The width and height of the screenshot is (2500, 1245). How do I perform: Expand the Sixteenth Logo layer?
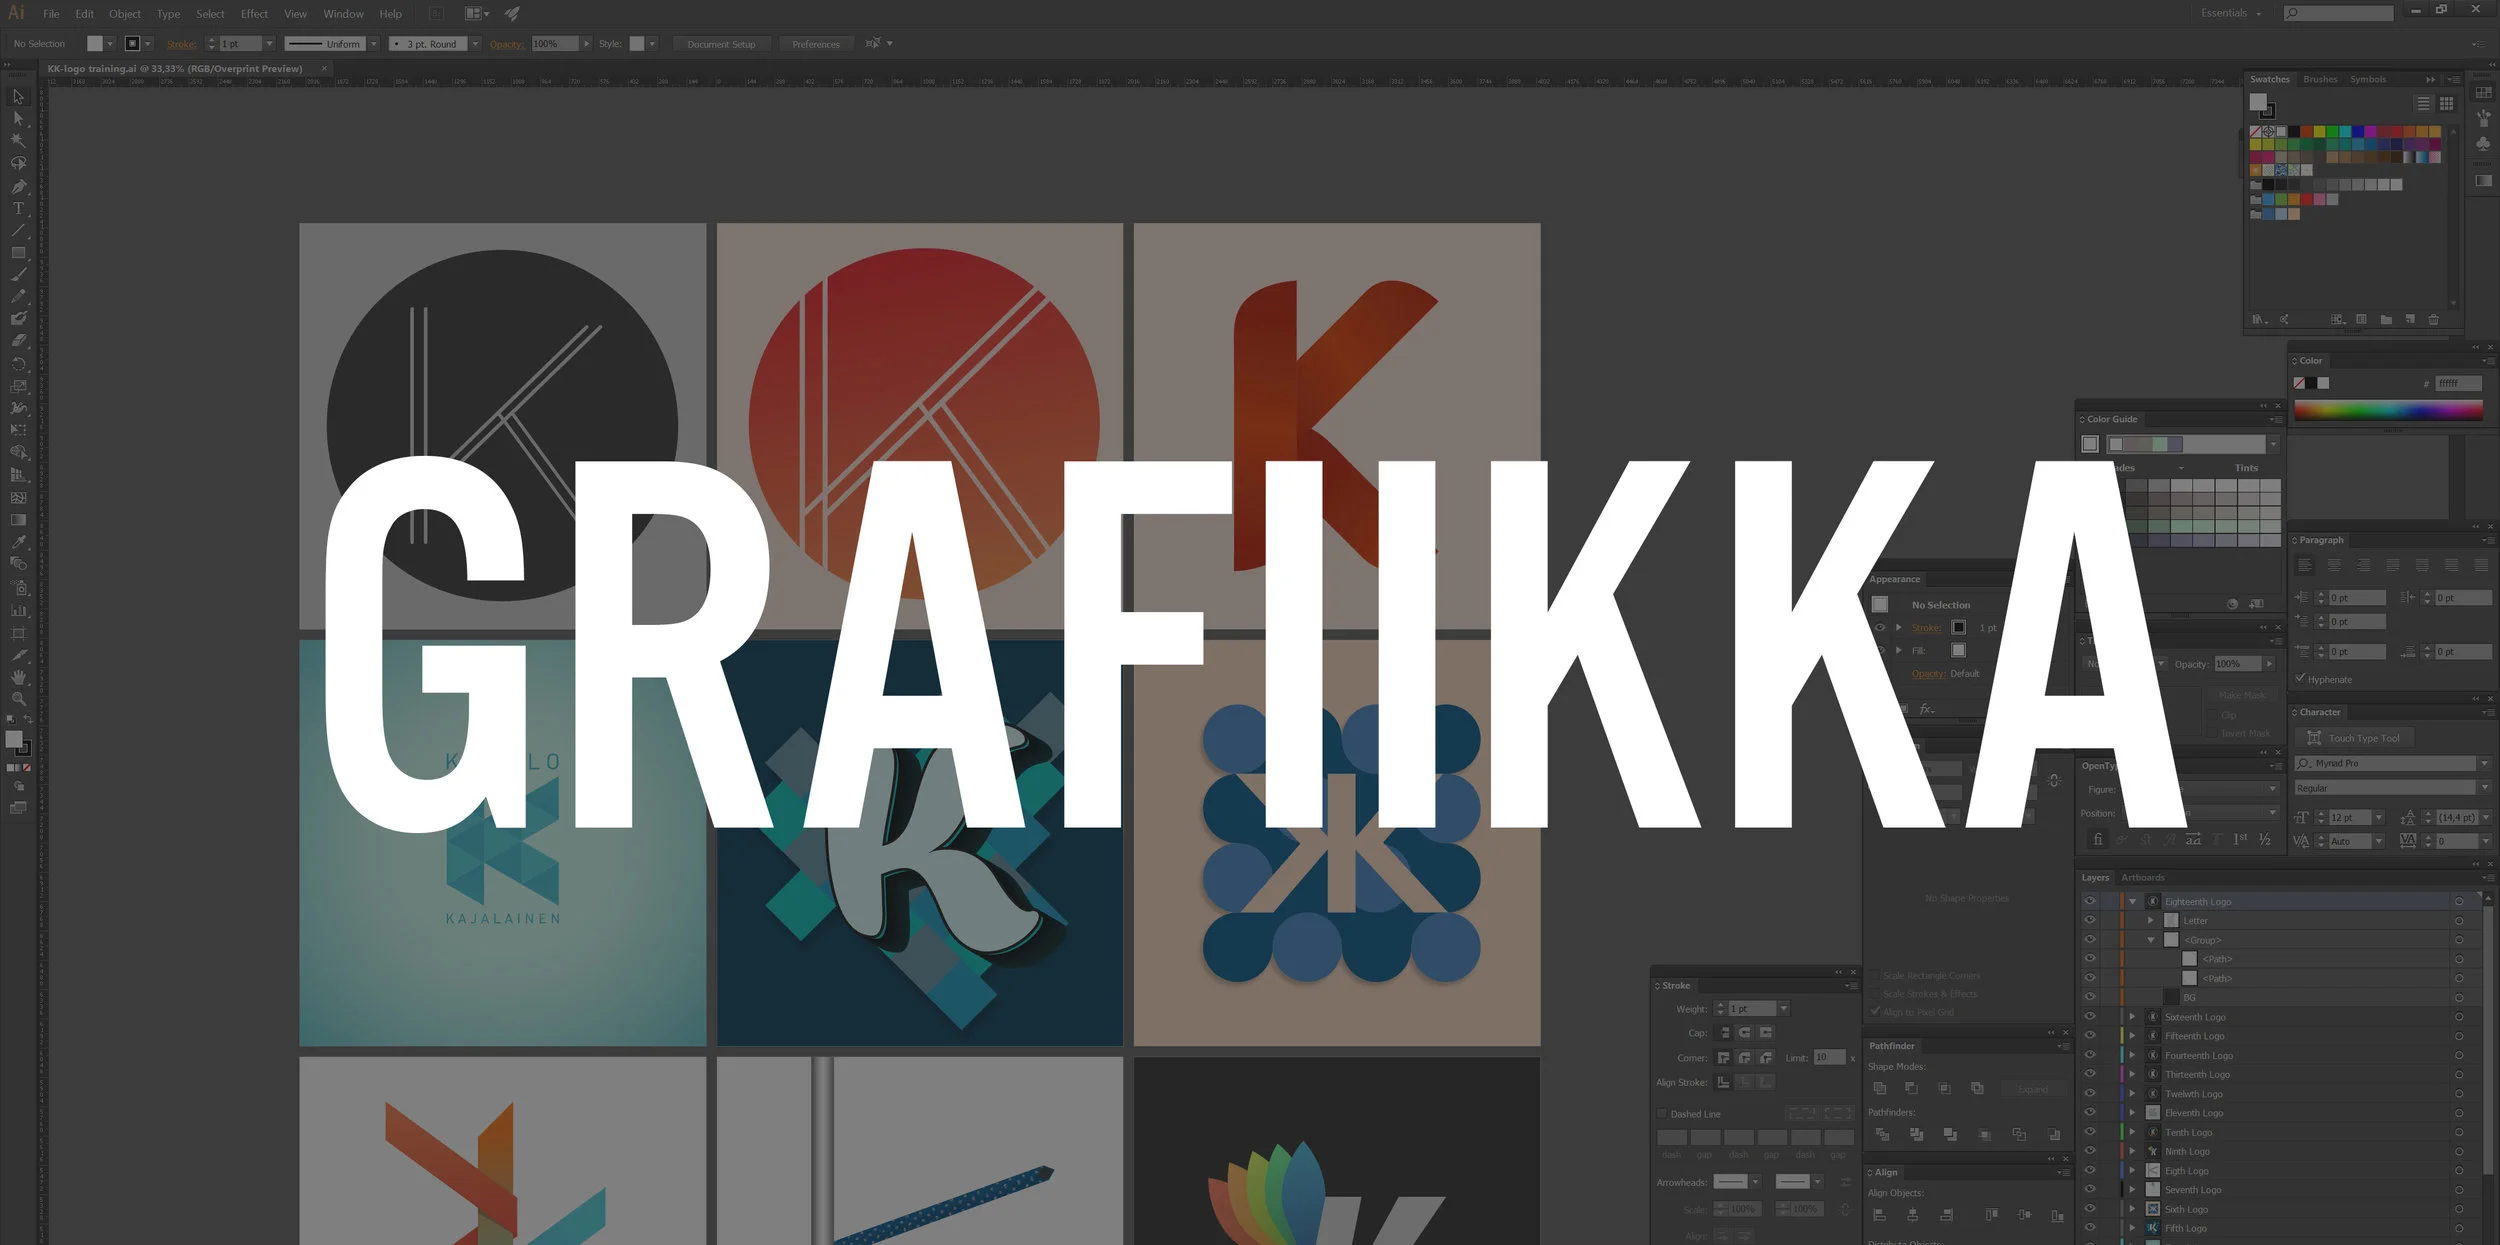tap(2132, 1017)
